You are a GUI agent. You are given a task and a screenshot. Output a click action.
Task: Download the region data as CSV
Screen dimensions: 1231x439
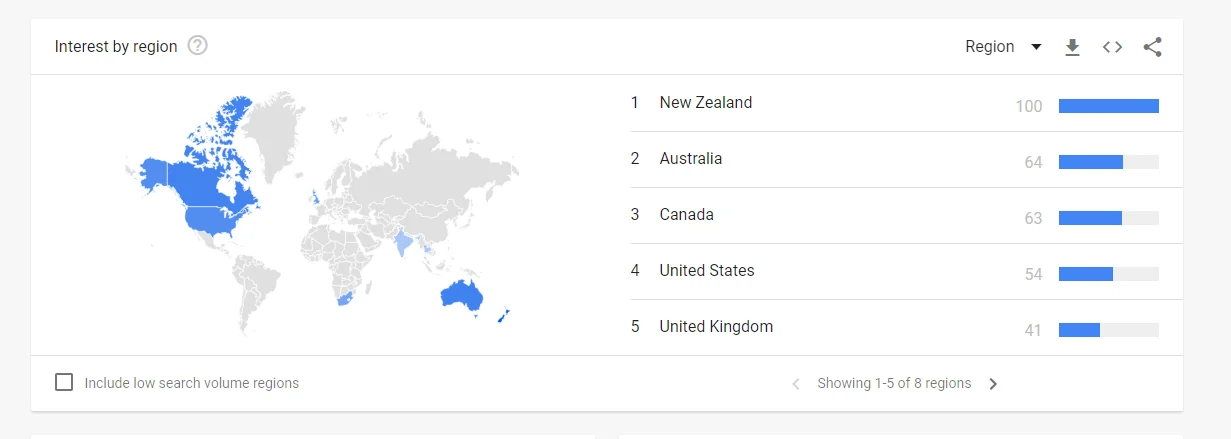coord(1072,47)
